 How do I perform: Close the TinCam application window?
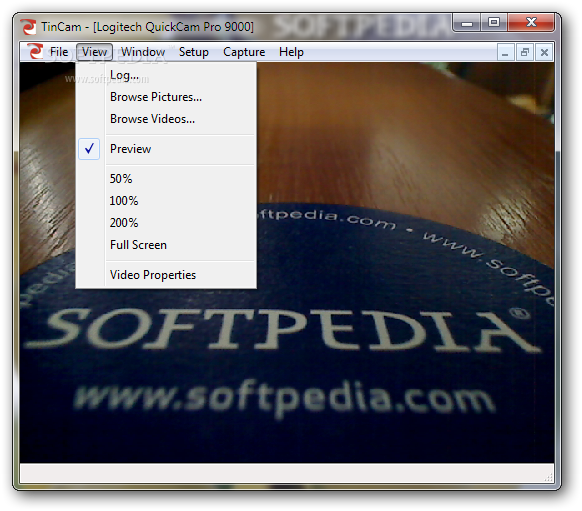click(531, 23)
